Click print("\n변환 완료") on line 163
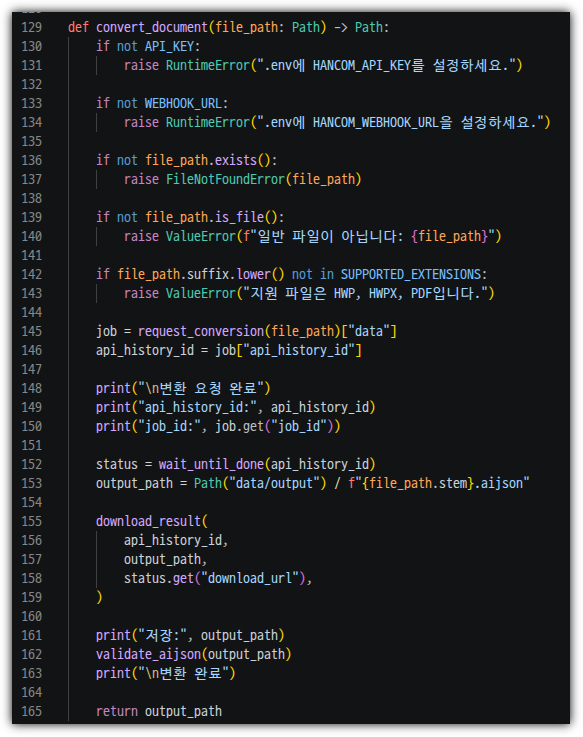Screen dimensions: 583x737 (x=165, y=674)
